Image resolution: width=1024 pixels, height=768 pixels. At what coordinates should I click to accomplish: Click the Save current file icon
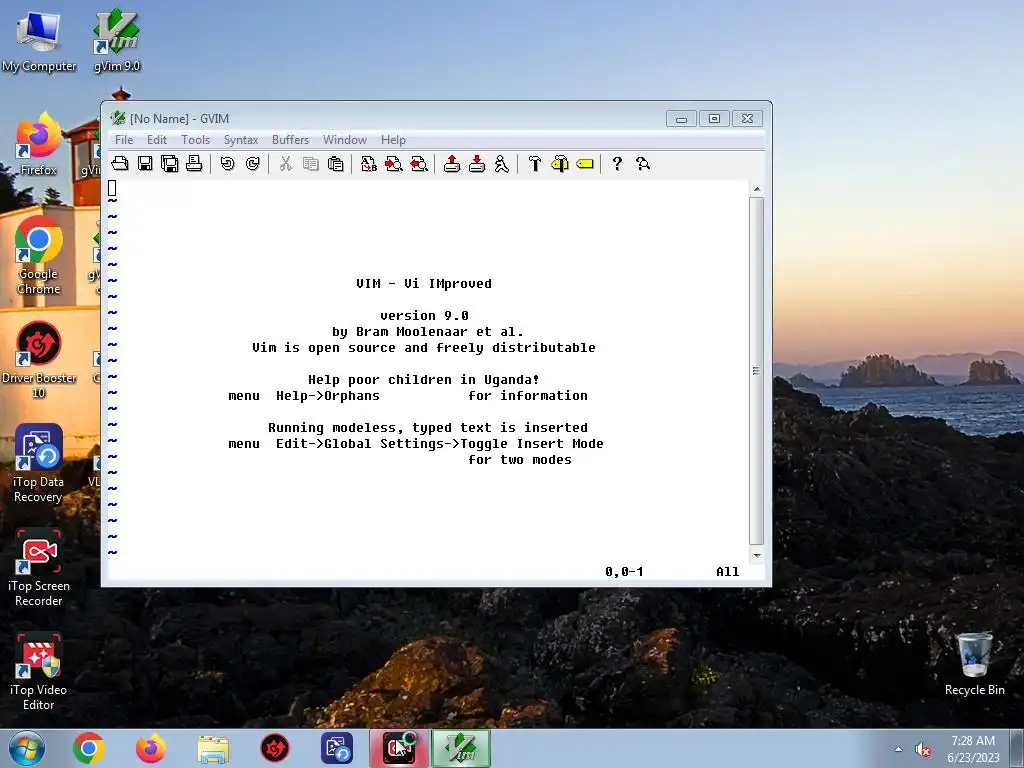pyautogui.click(x=145, y=163)
